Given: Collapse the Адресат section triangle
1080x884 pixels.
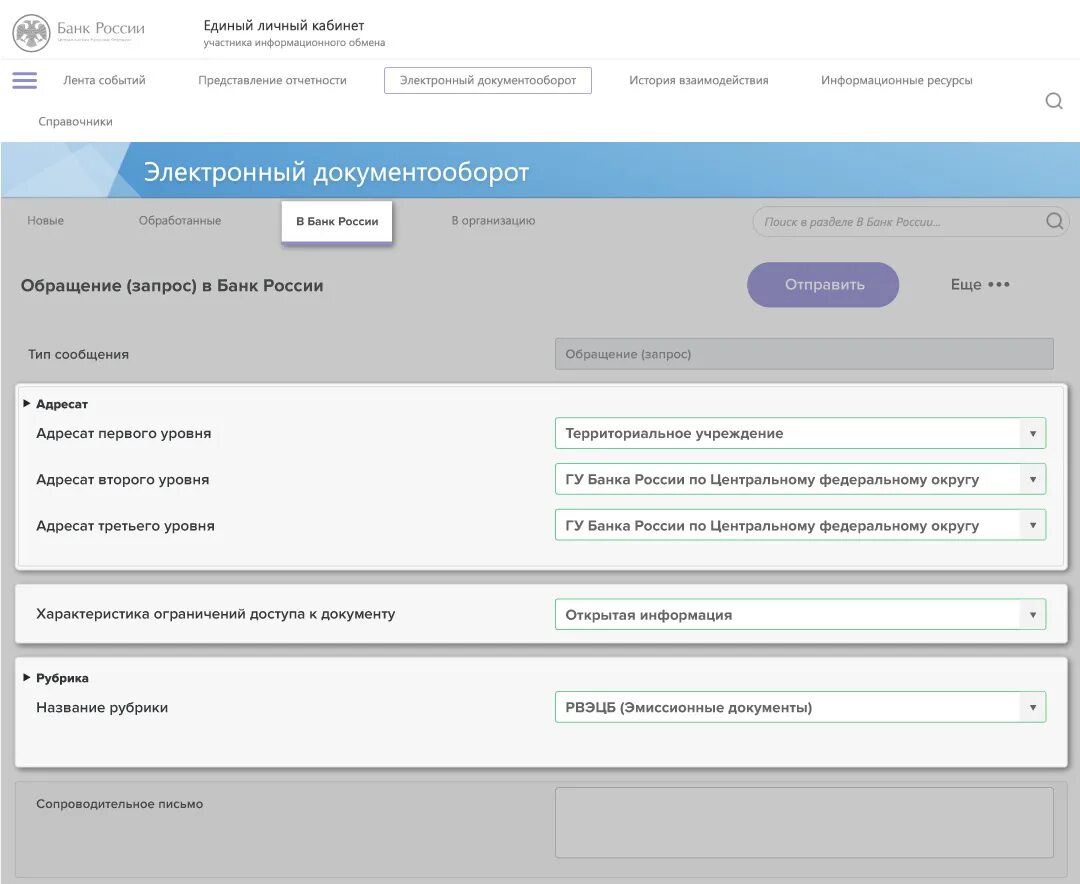Looking at the screenshot, I should (26, 404).
